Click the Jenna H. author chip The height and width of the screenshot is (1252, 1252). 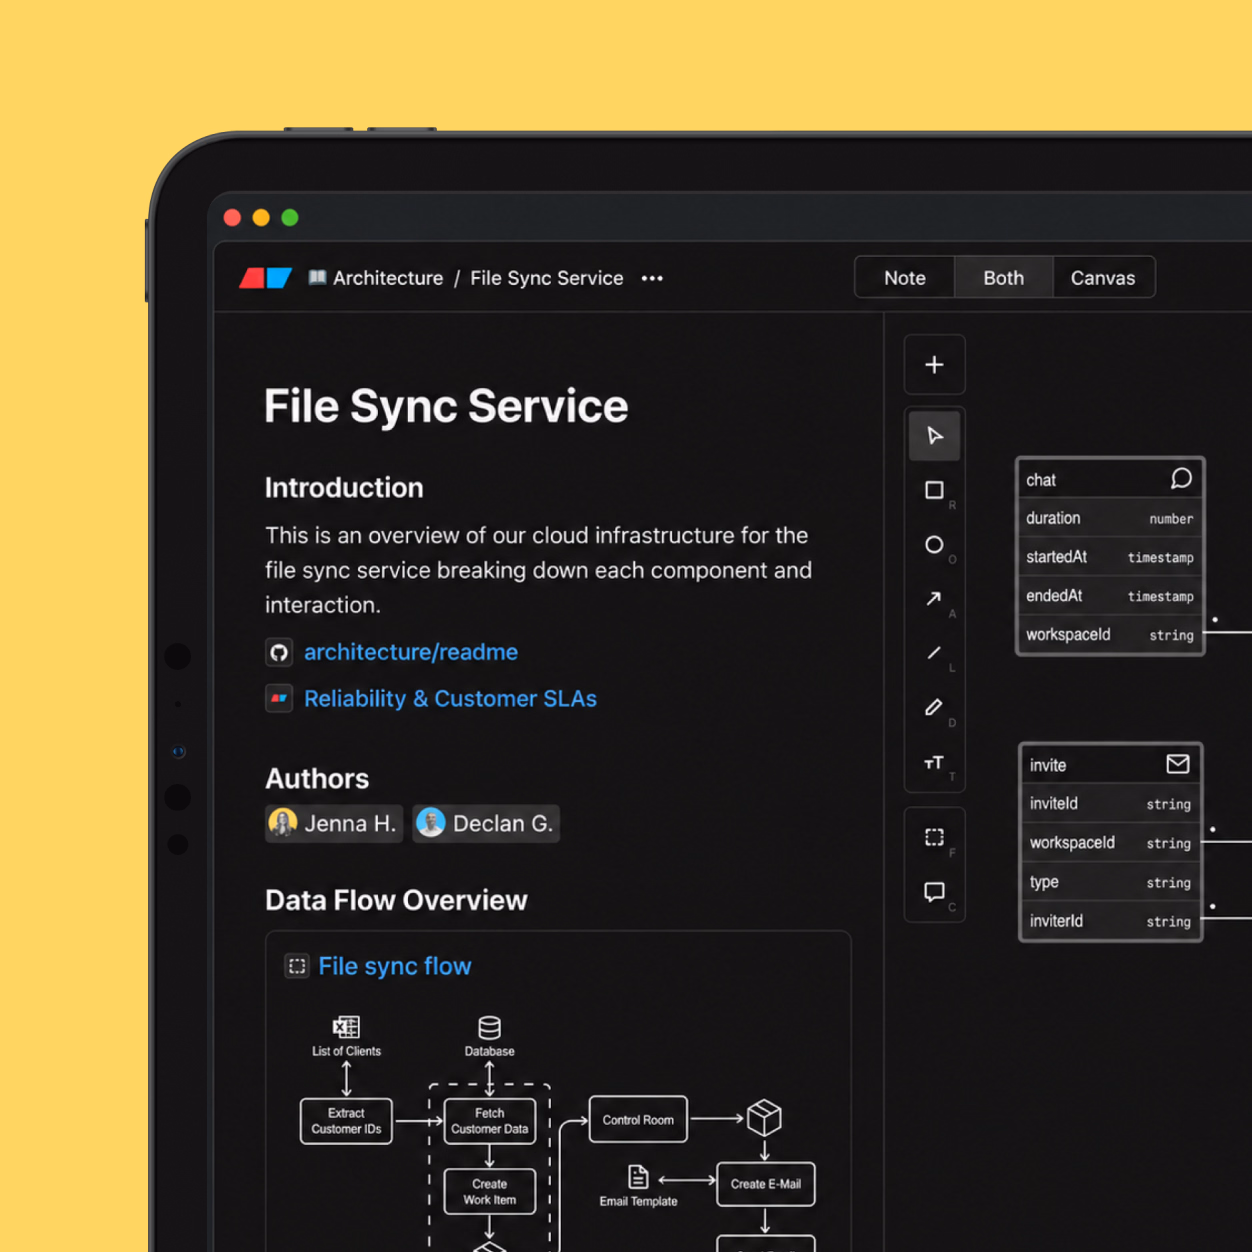(x=334, y=824)
